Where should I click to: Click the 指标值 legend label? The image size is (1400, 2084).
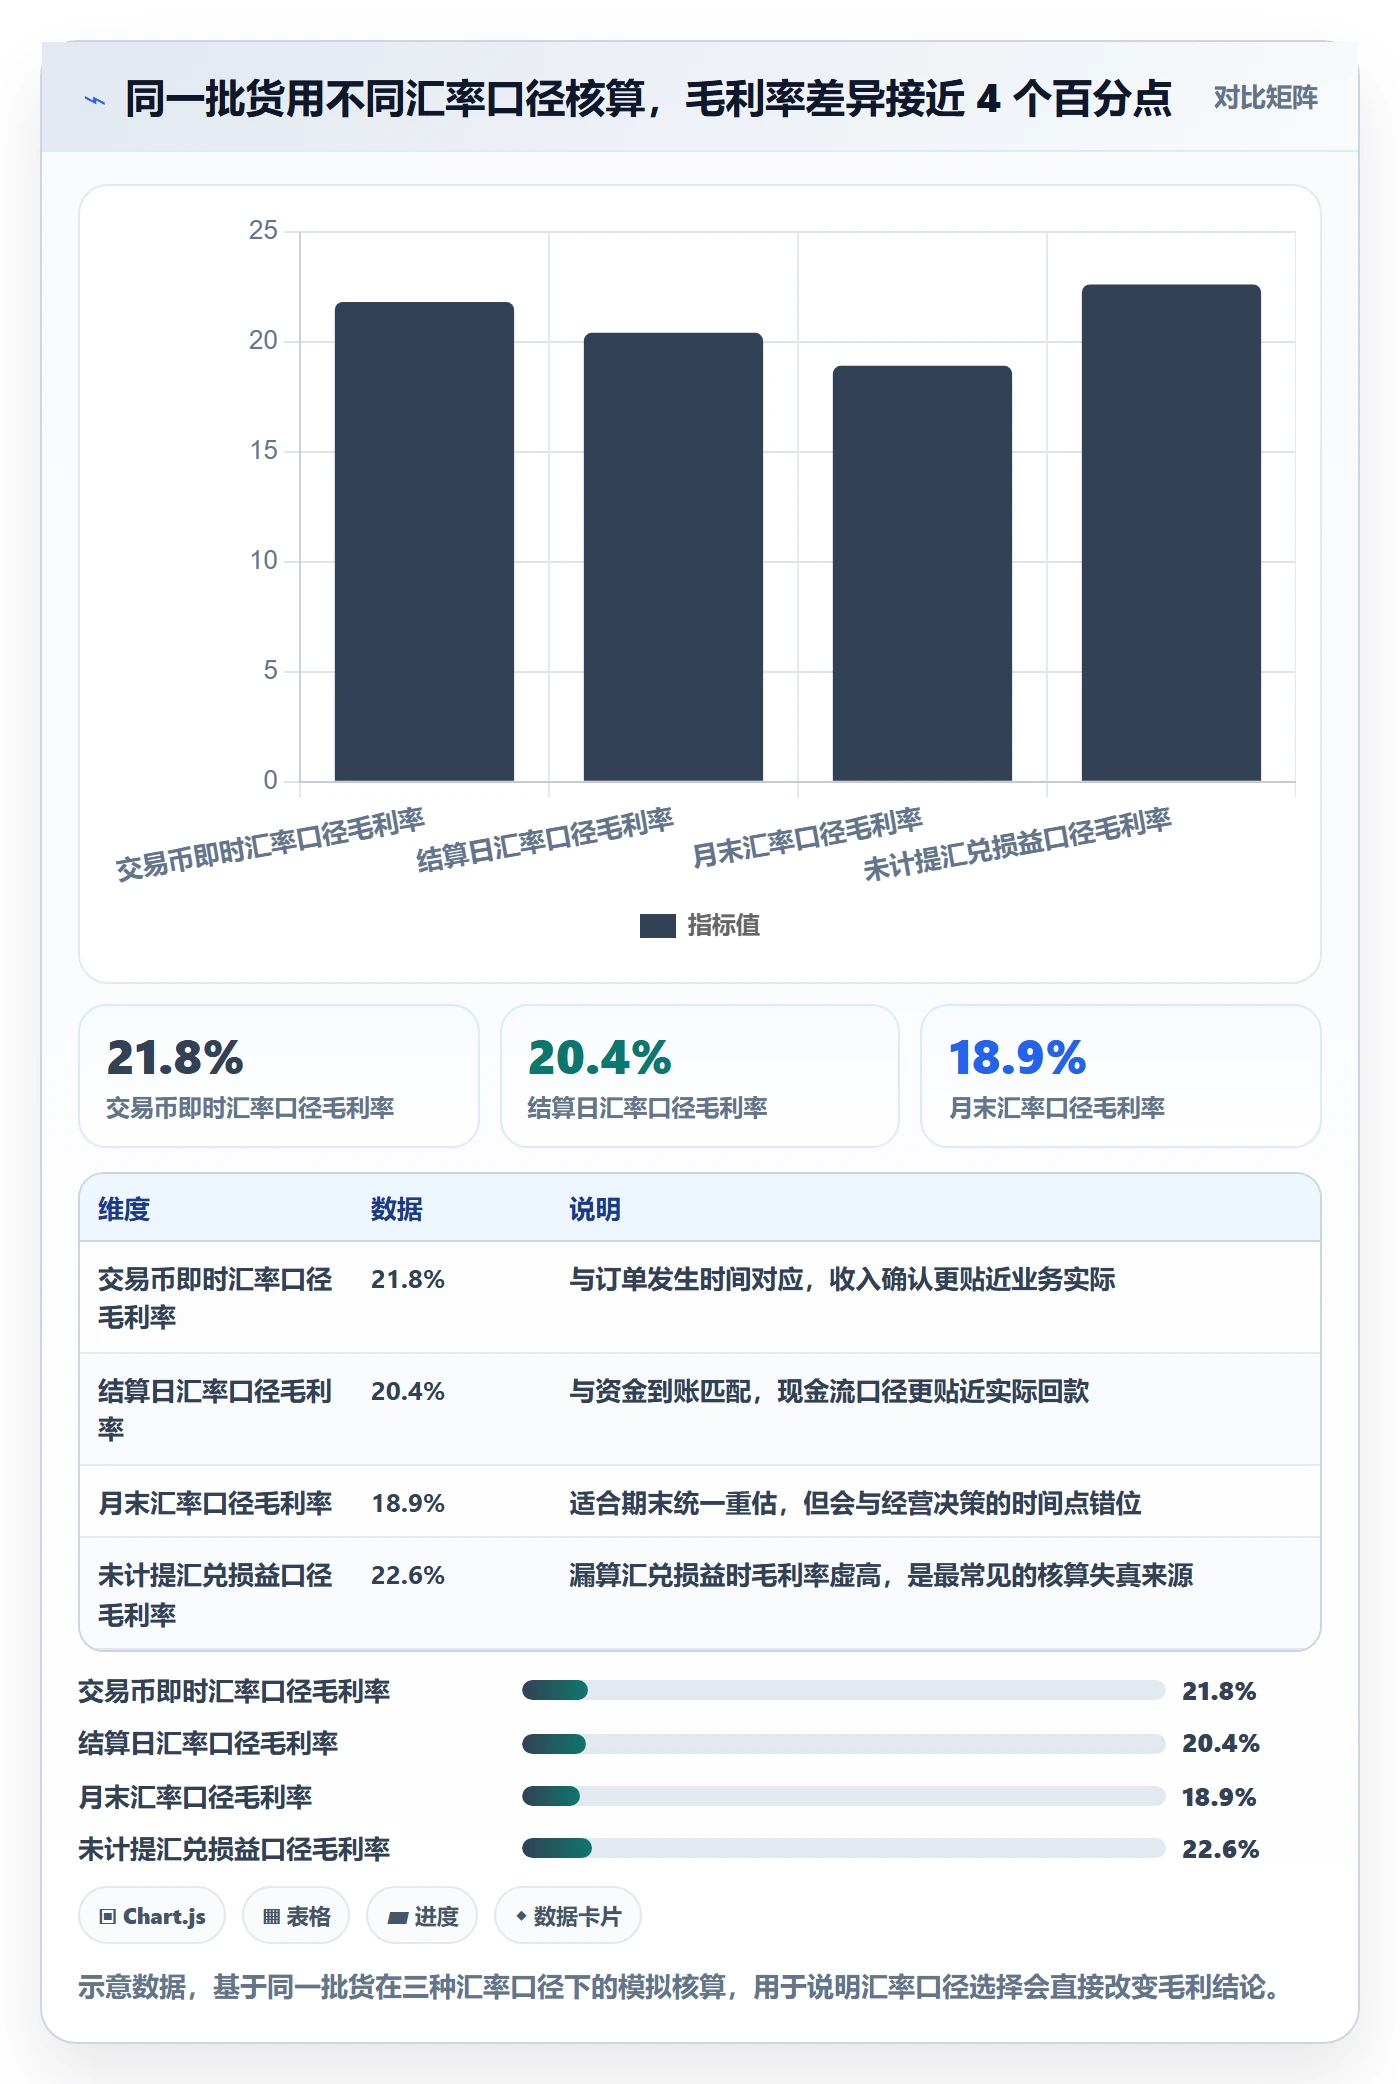(x=724, y=926)
